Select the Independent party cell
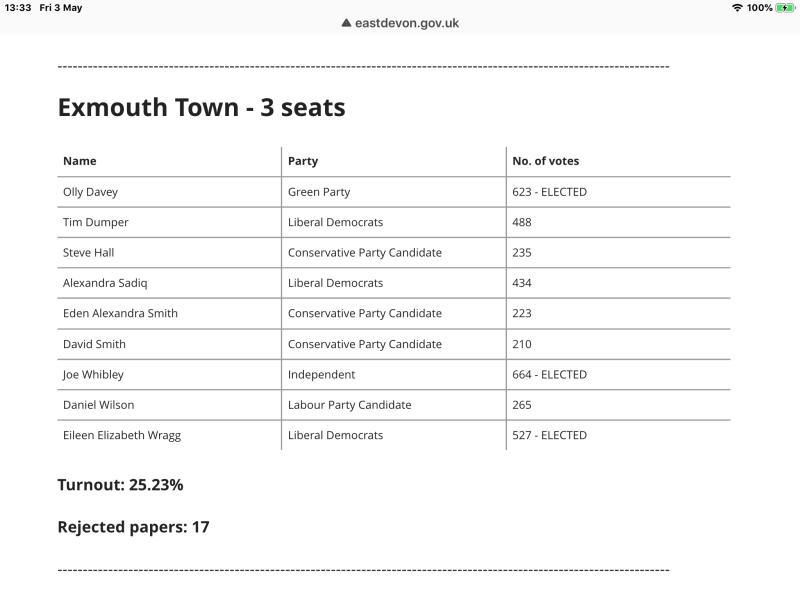Image resolution: width=800 pixels, height=600 pixels. 321,375
